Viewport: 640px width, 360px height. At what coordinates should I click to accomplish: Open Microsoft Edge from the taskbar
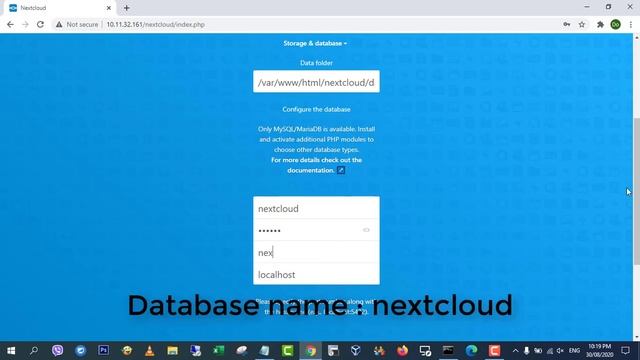[471, 350]
